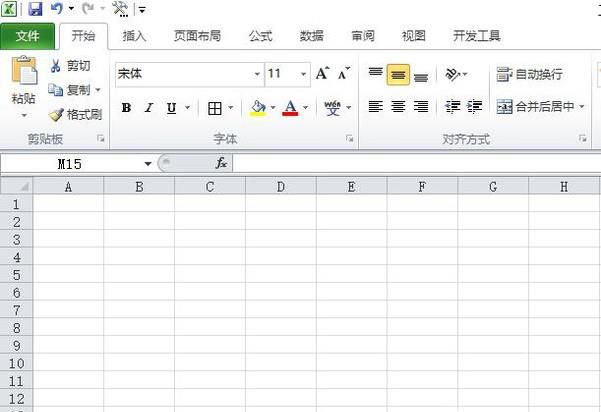Apply yellow fill color bucket
601x412 pixels.
(x=258, y=108)
